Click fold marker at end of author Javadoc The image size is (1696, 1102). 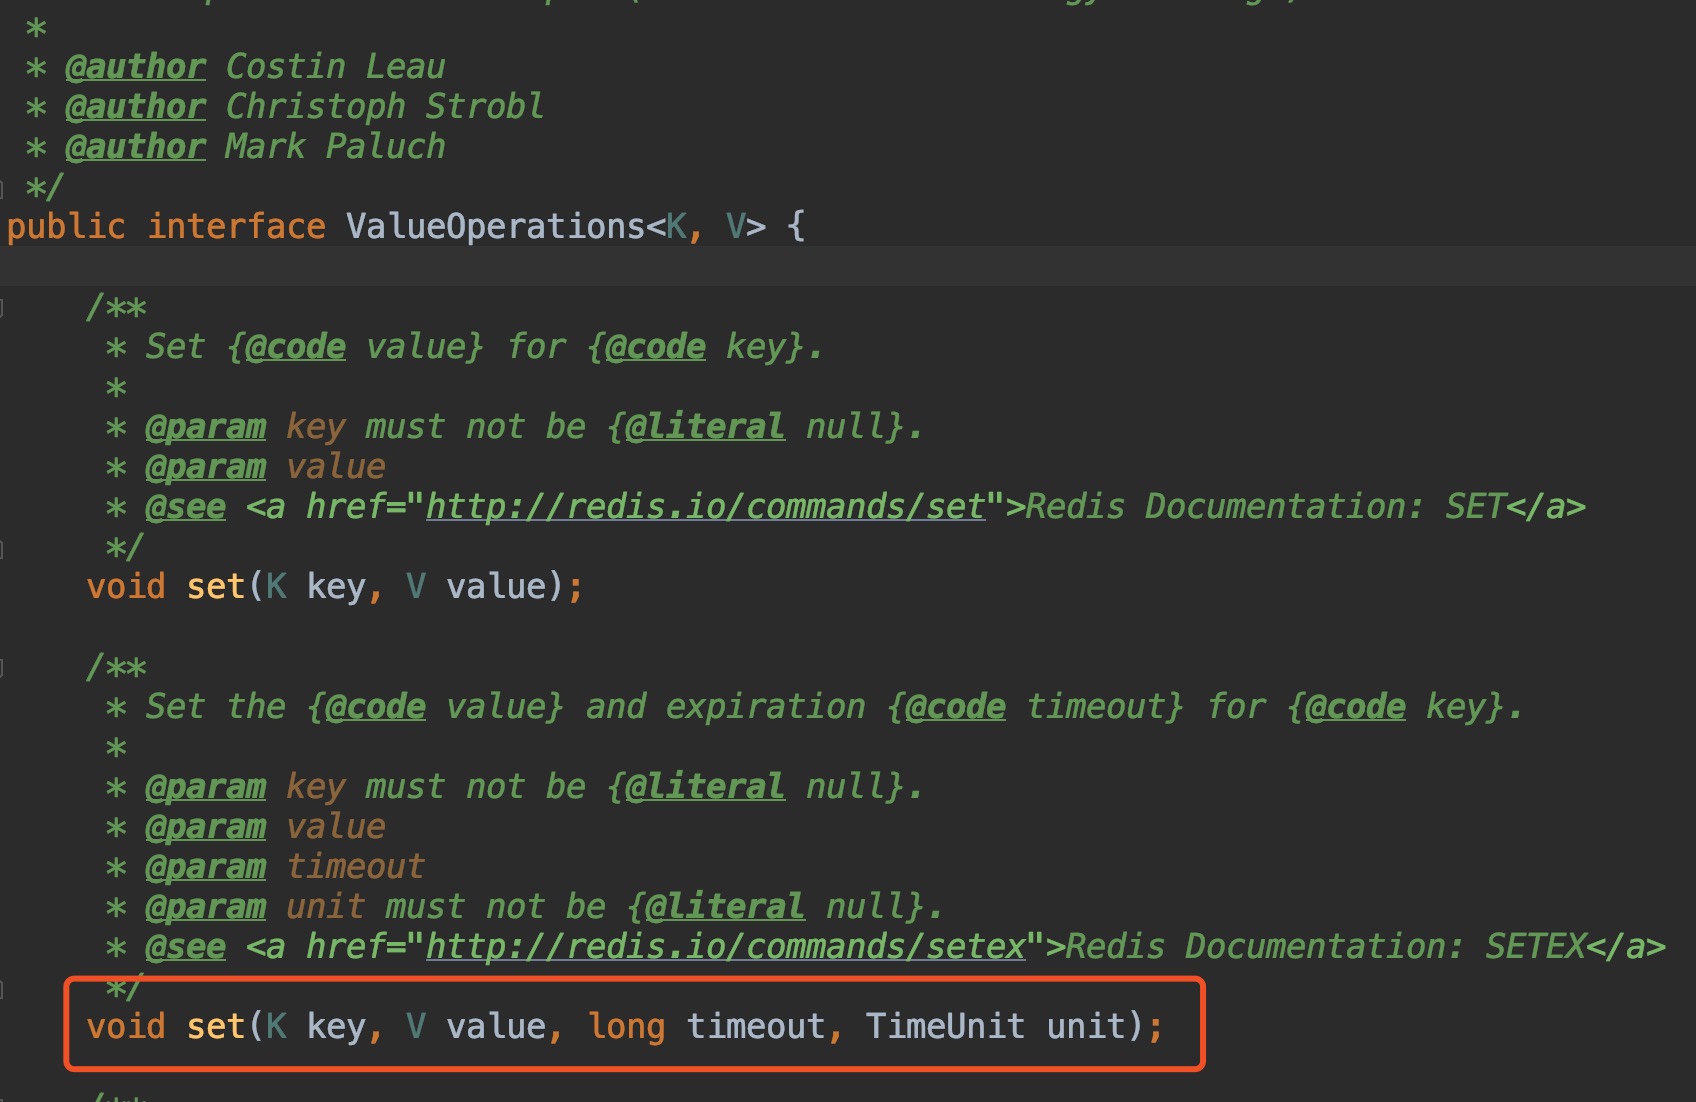click(3, 187)
